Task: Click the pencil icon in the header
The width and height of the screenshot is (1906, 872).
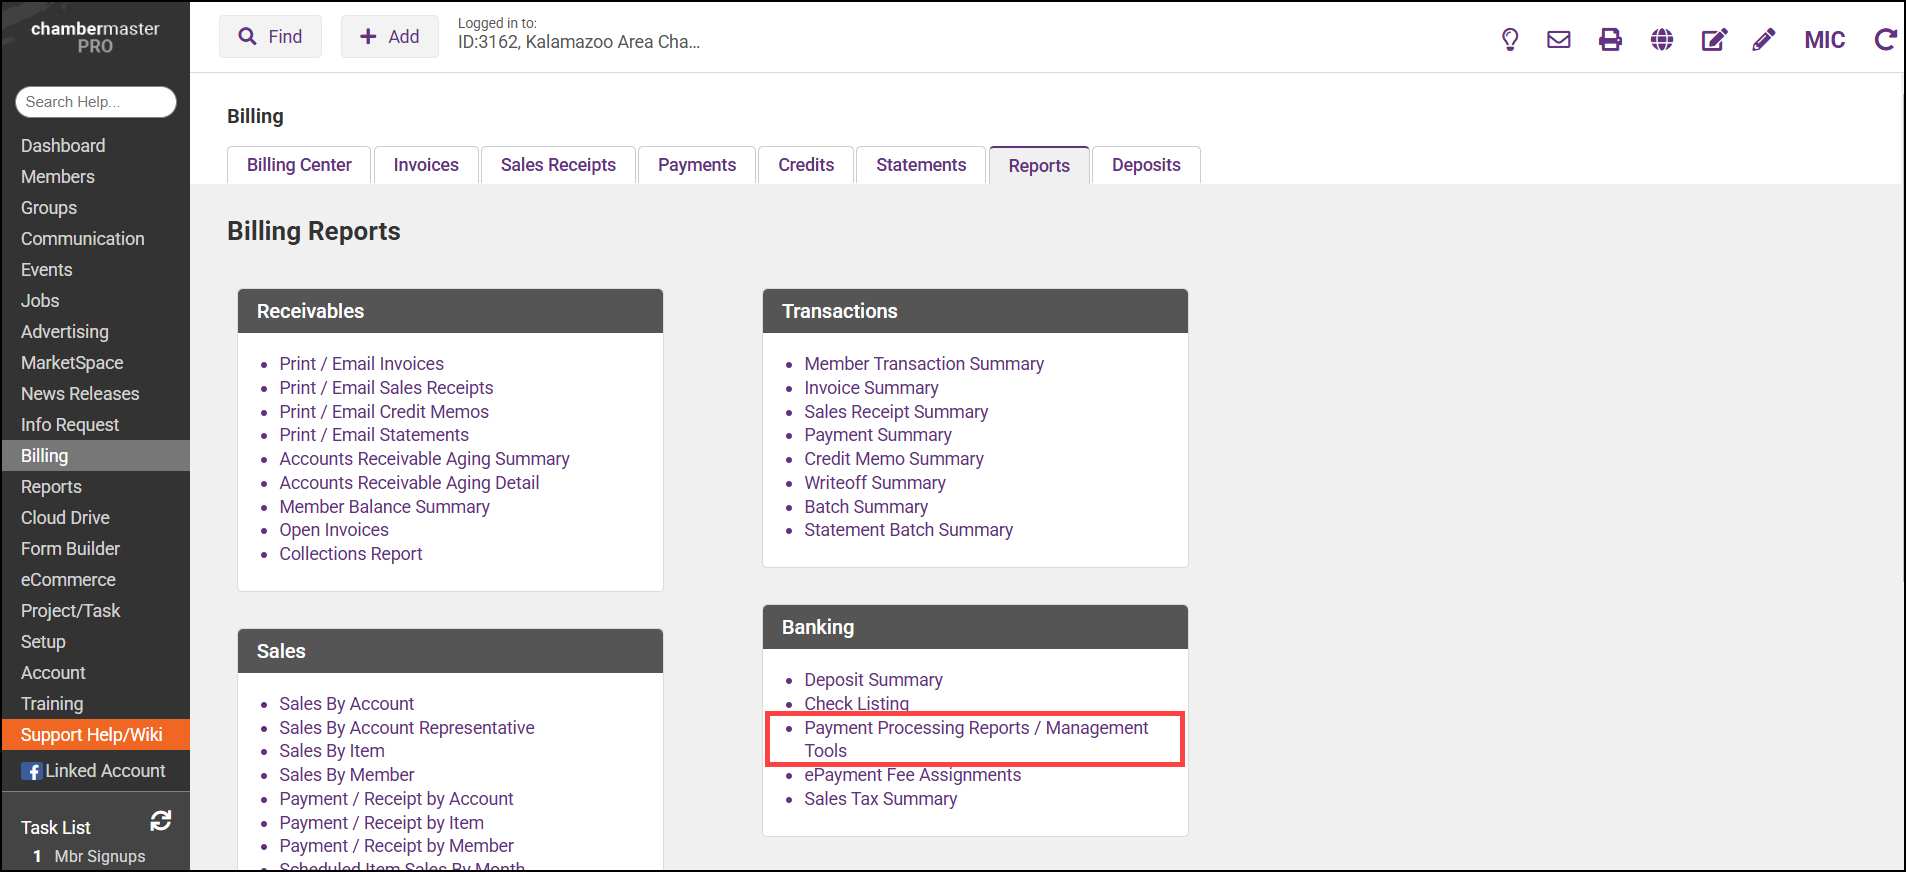Action: 1764,40
